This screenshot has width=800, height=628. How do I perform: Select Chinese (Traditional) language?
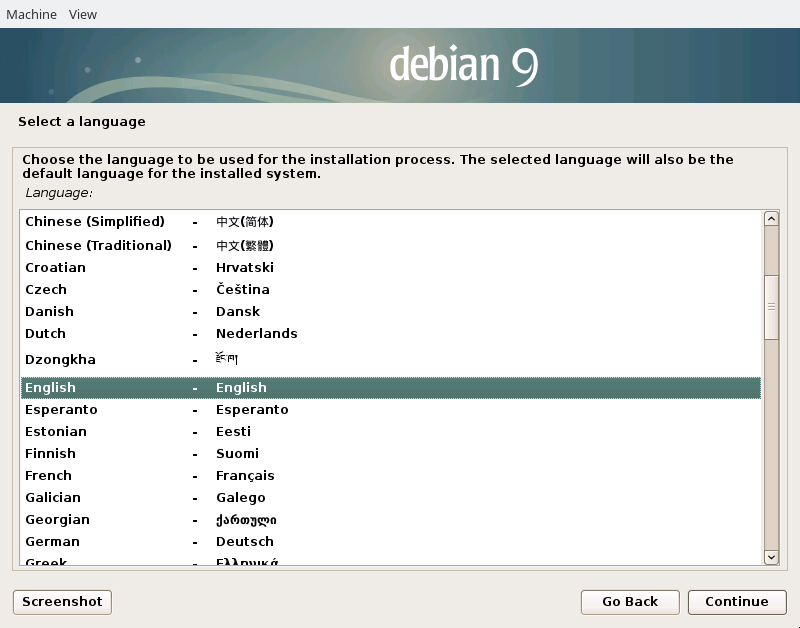click(x=391, y=245)
